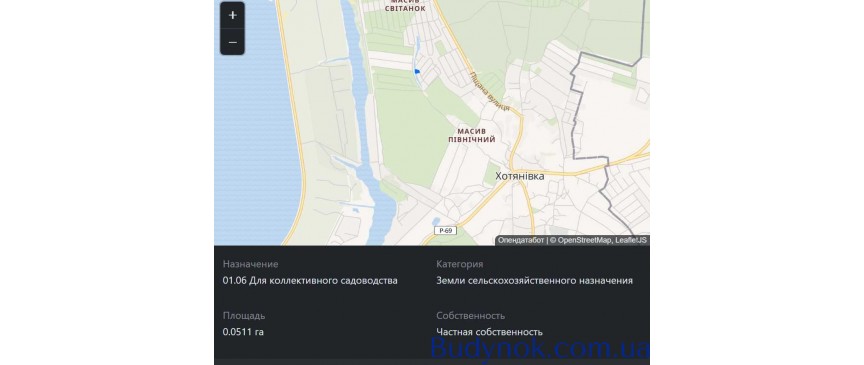Open the OpenStreetMap attribution link
Image resolution: width=864 pixels, height=365 pixels.
[585, 240]
